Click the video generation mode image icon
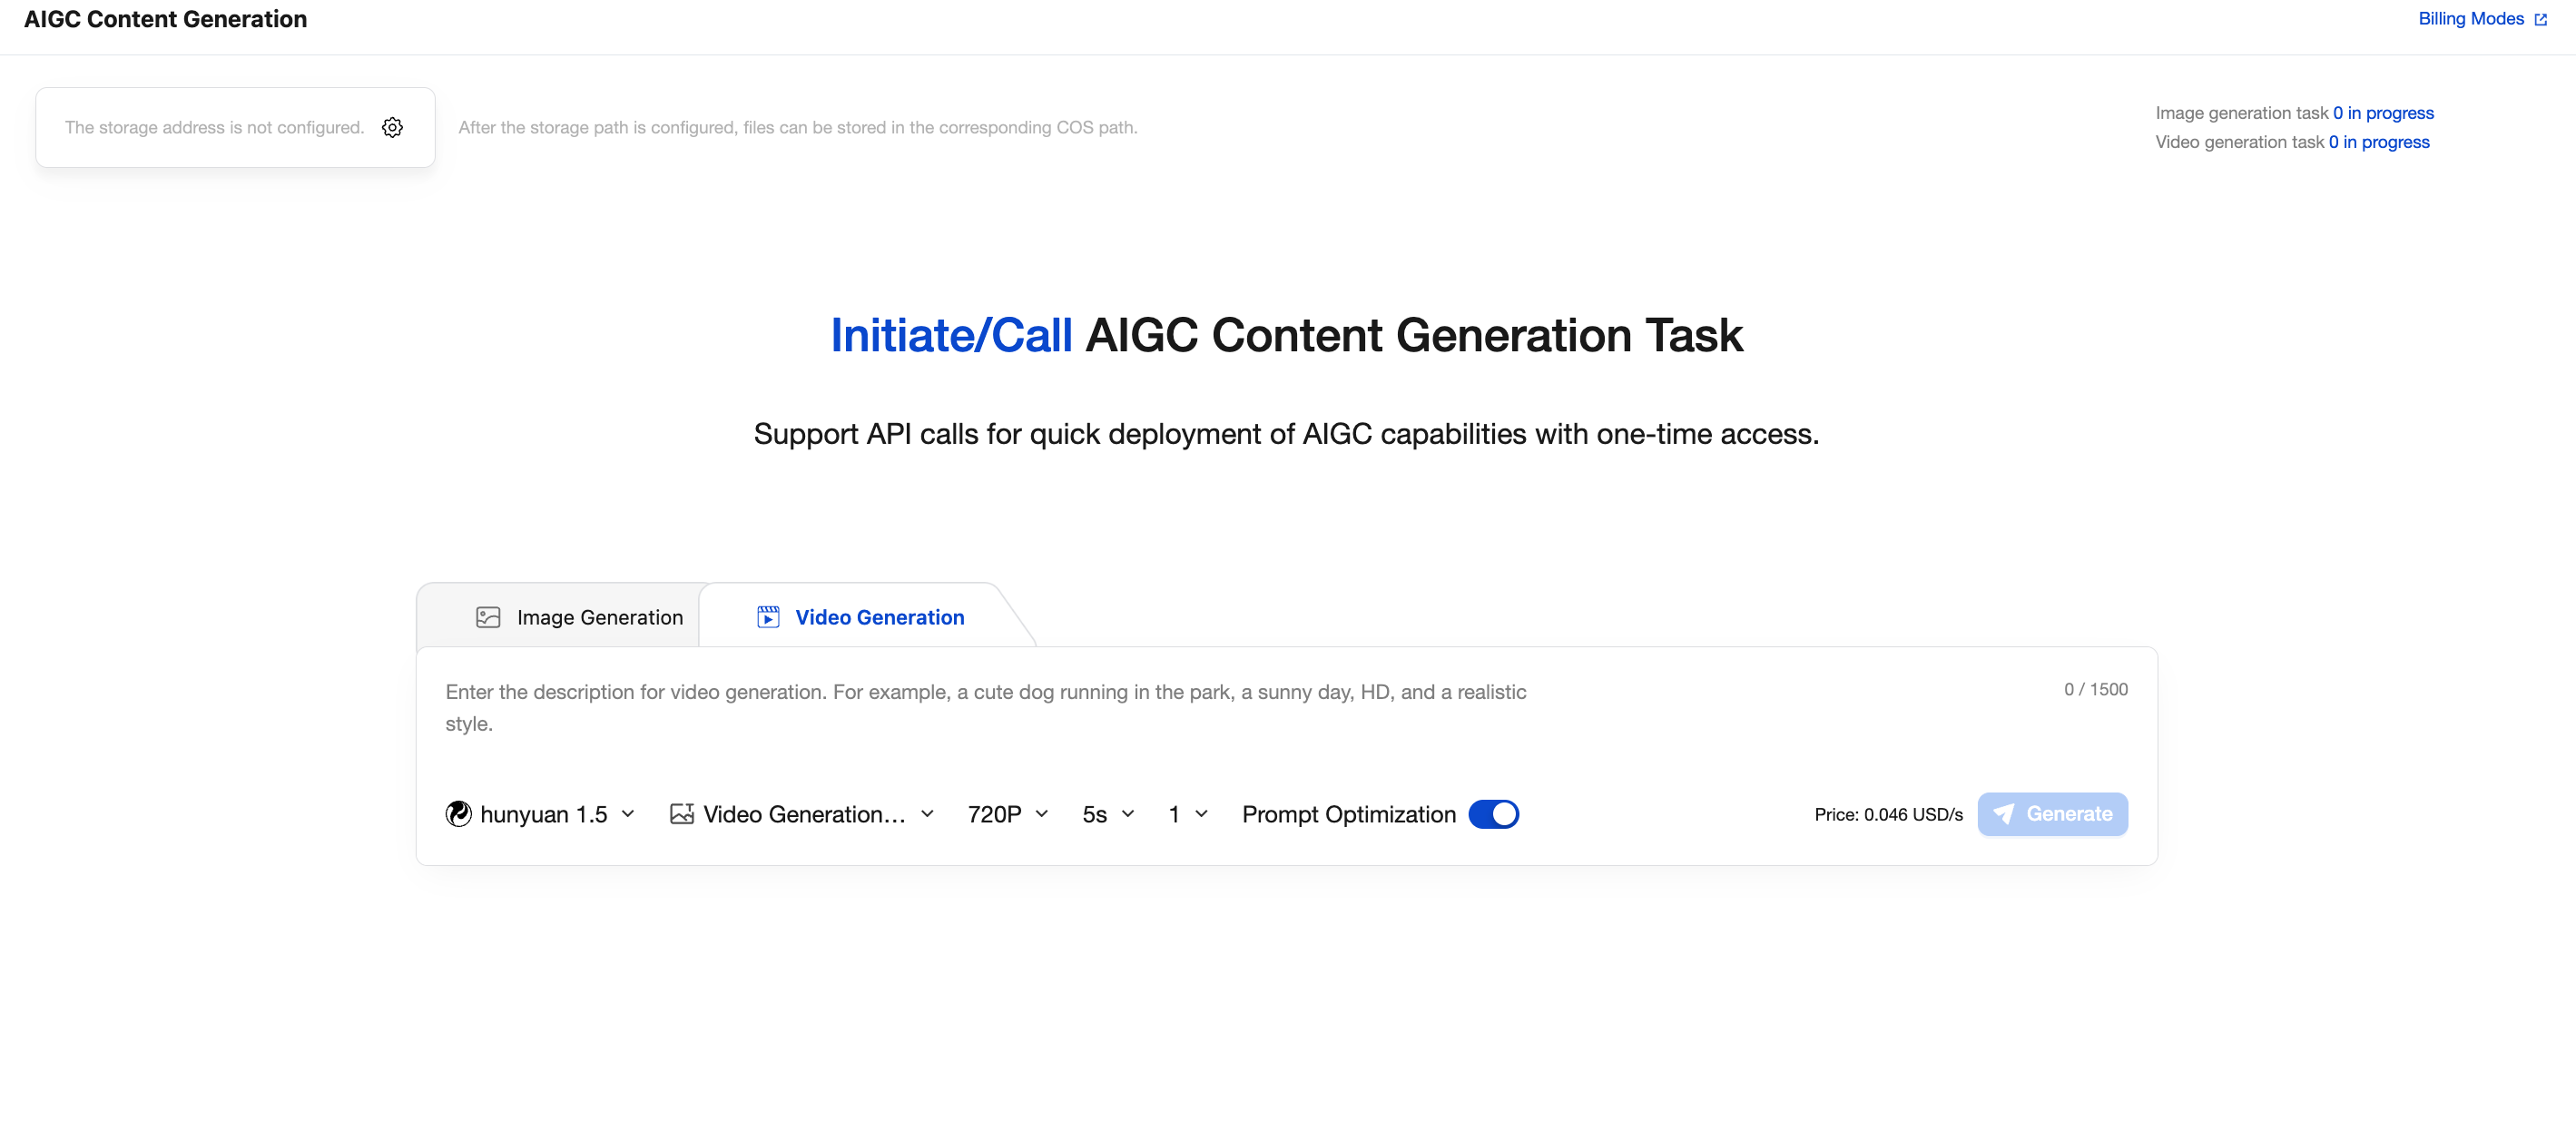 [682, 814]
